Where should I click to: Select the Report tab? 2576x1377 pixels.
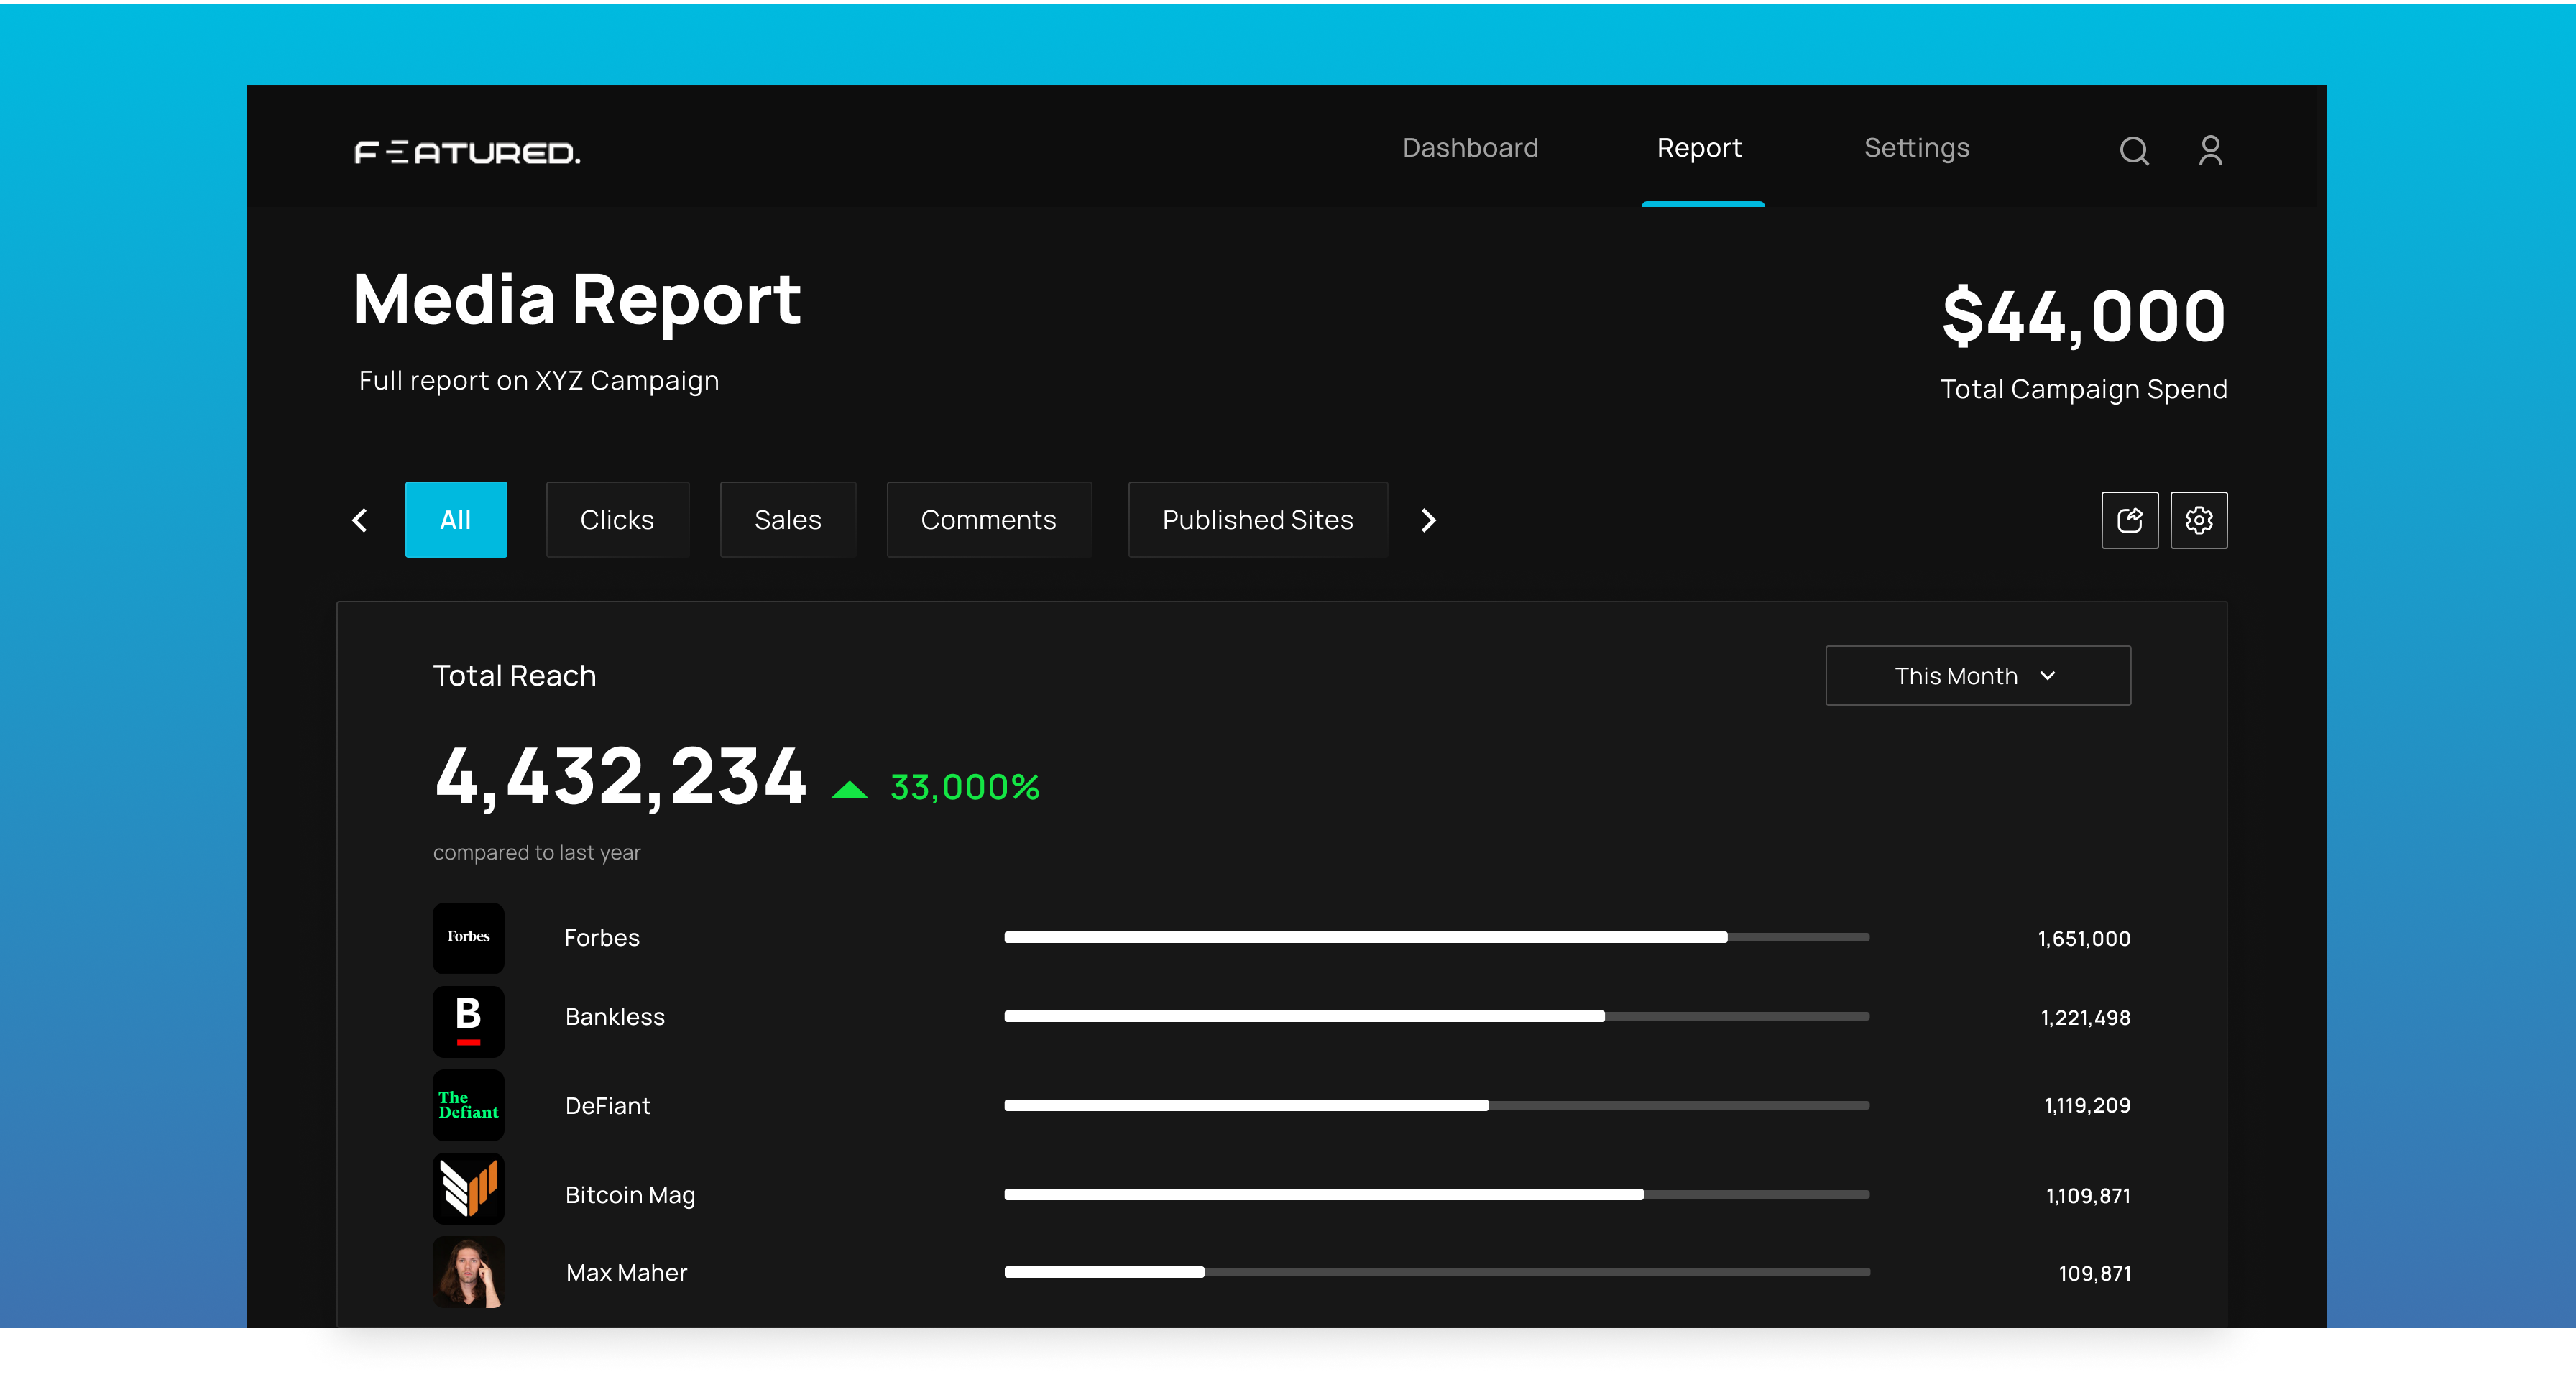pyautogui.click(x=1699, y=148)
